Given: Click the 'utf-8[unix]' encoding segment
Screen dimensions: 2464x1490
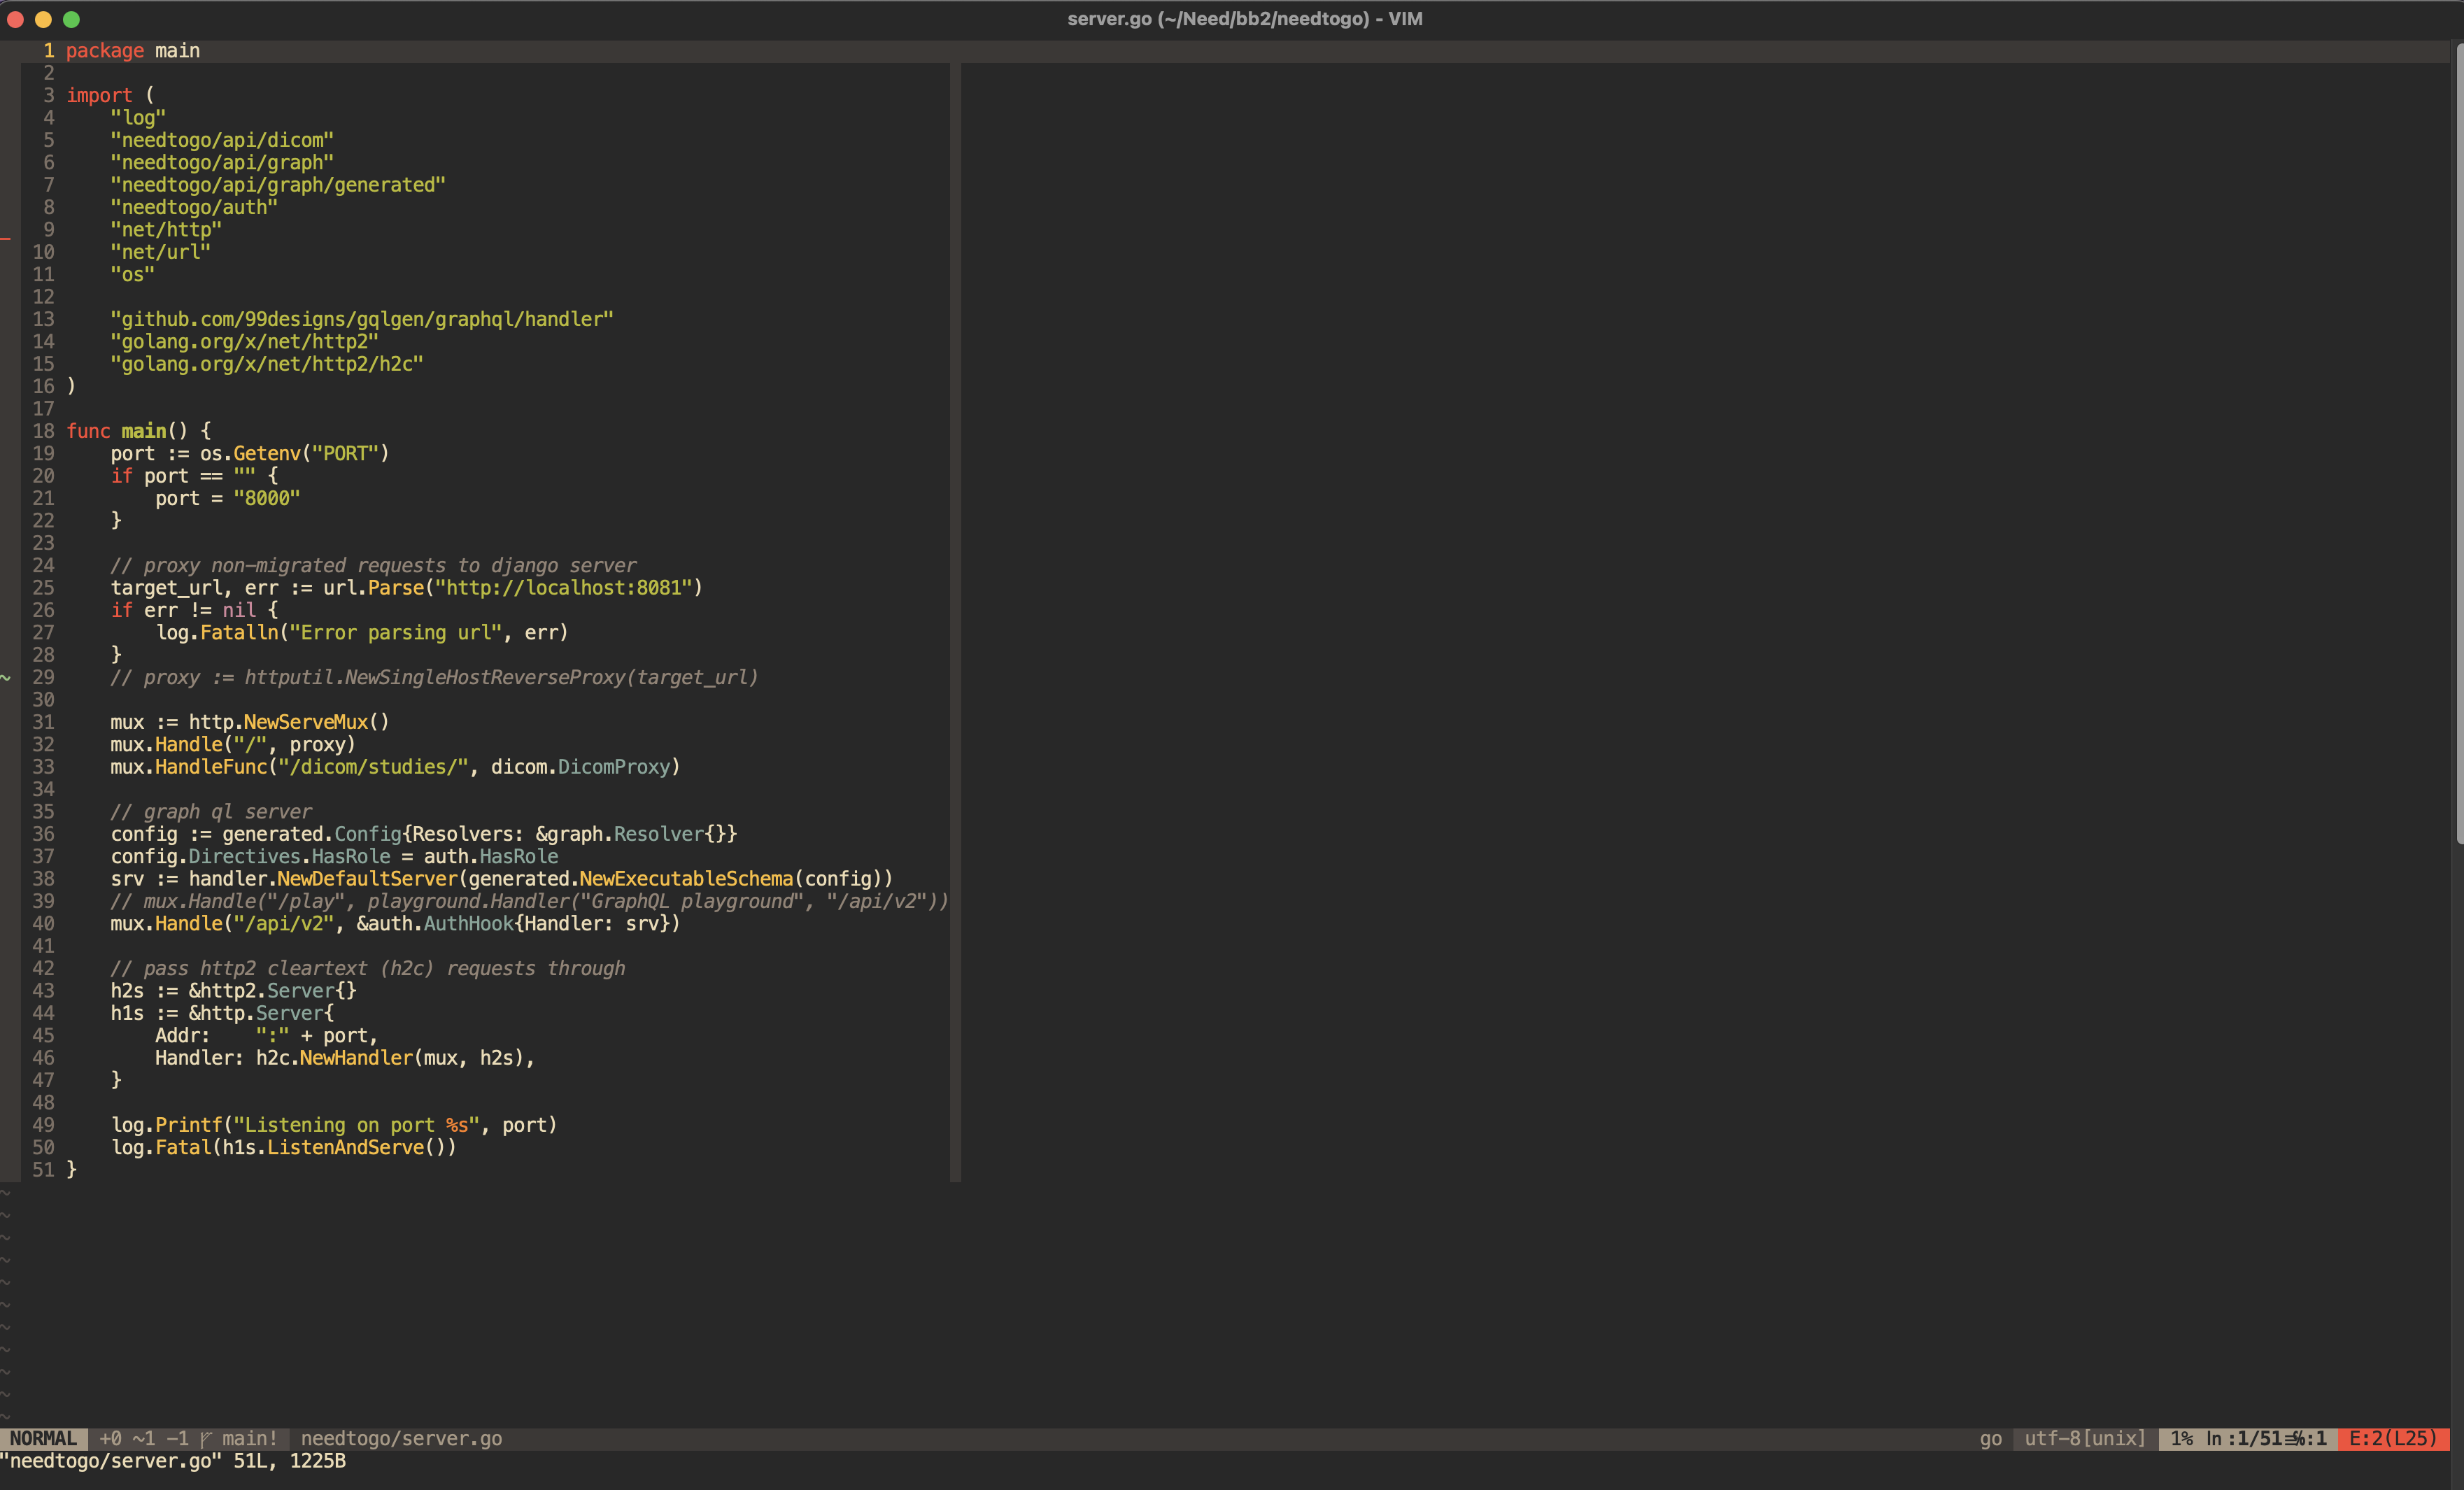Looking at the screenshot, I should point(2085,1438).
